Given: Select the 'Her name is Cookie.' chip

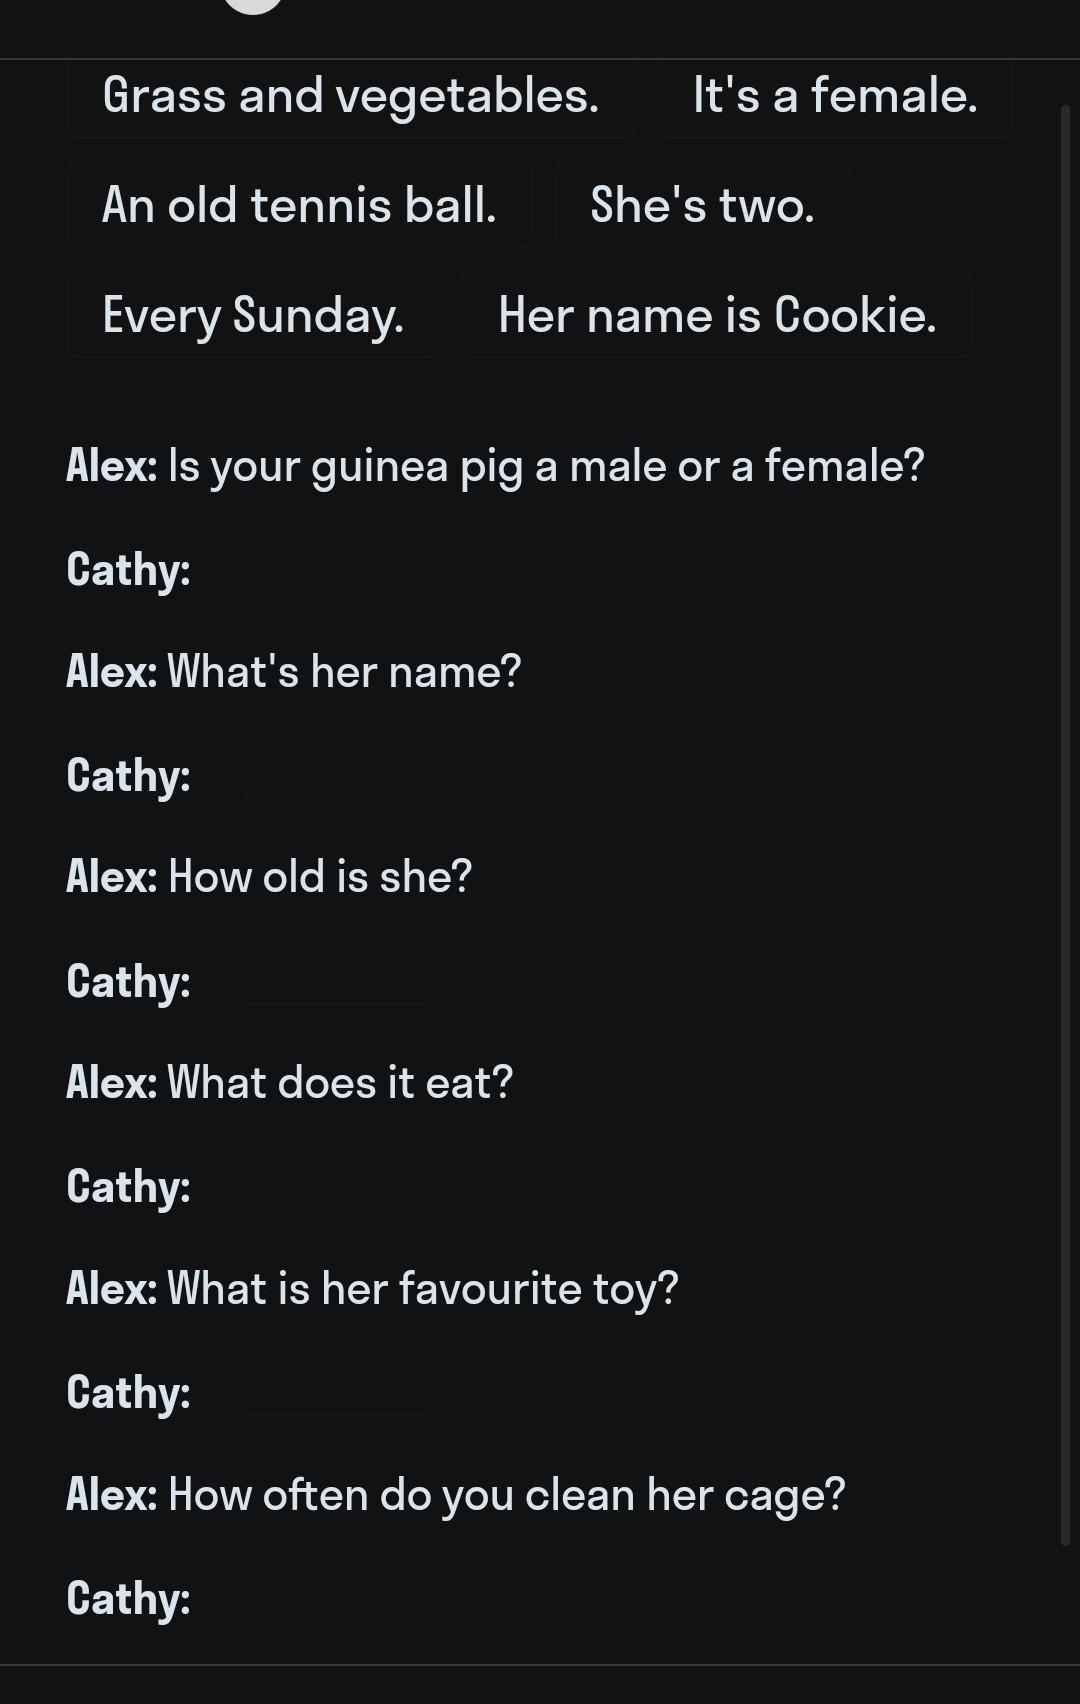Looking at the screenshot, I should (x=716, y=316).
